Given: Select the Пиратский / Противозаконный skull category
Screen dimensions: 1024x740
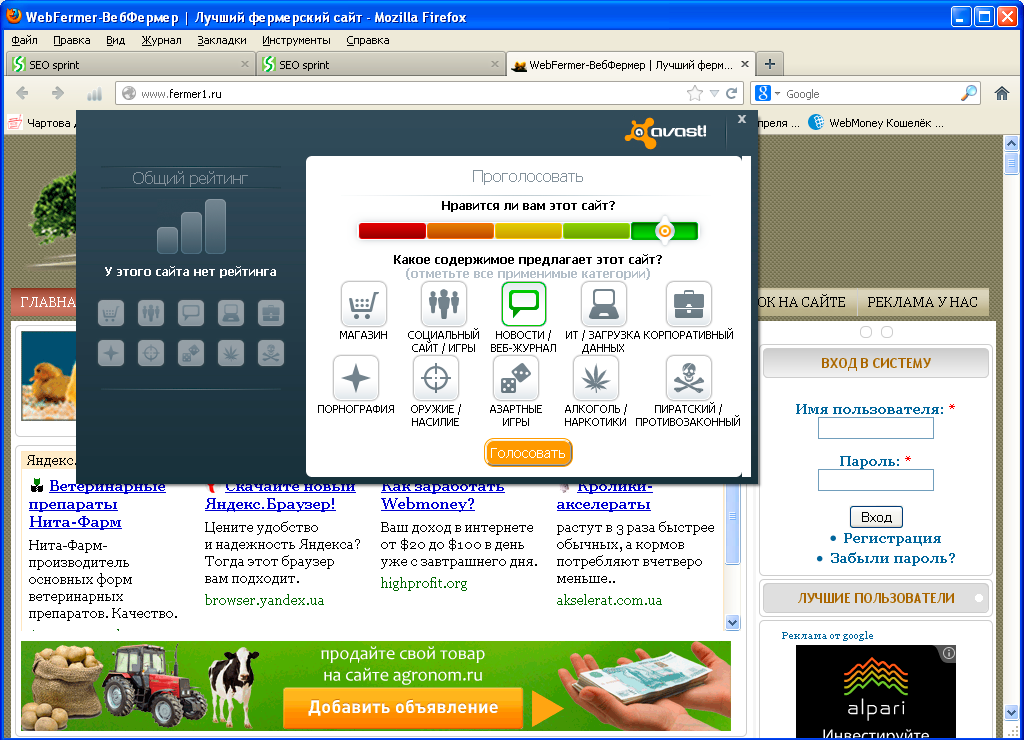Looking at the screenshot, I should click(688, 378).
